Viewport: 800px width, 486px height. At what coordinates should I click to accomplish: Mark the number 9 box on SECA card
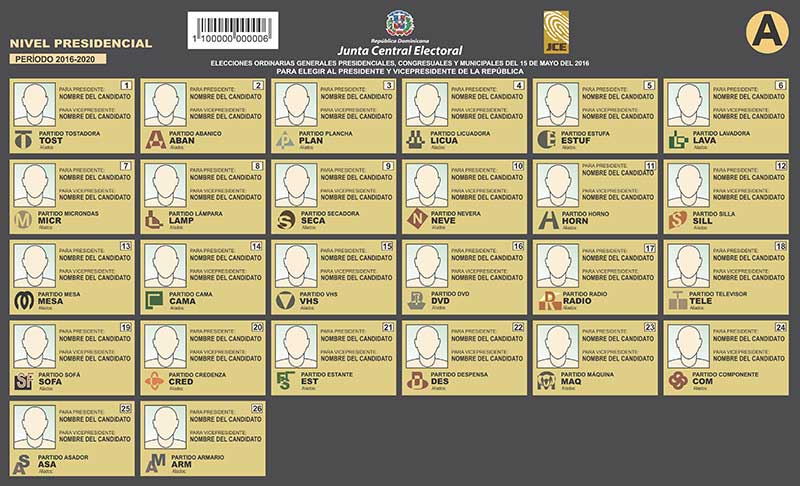click(x=388, y=166)
